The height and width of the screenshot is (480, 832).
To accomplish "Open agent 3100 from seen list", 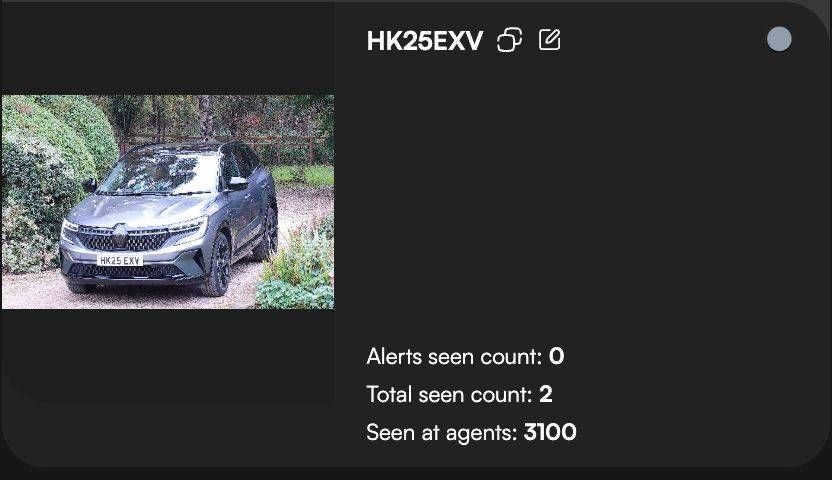I will coord(550,432).
